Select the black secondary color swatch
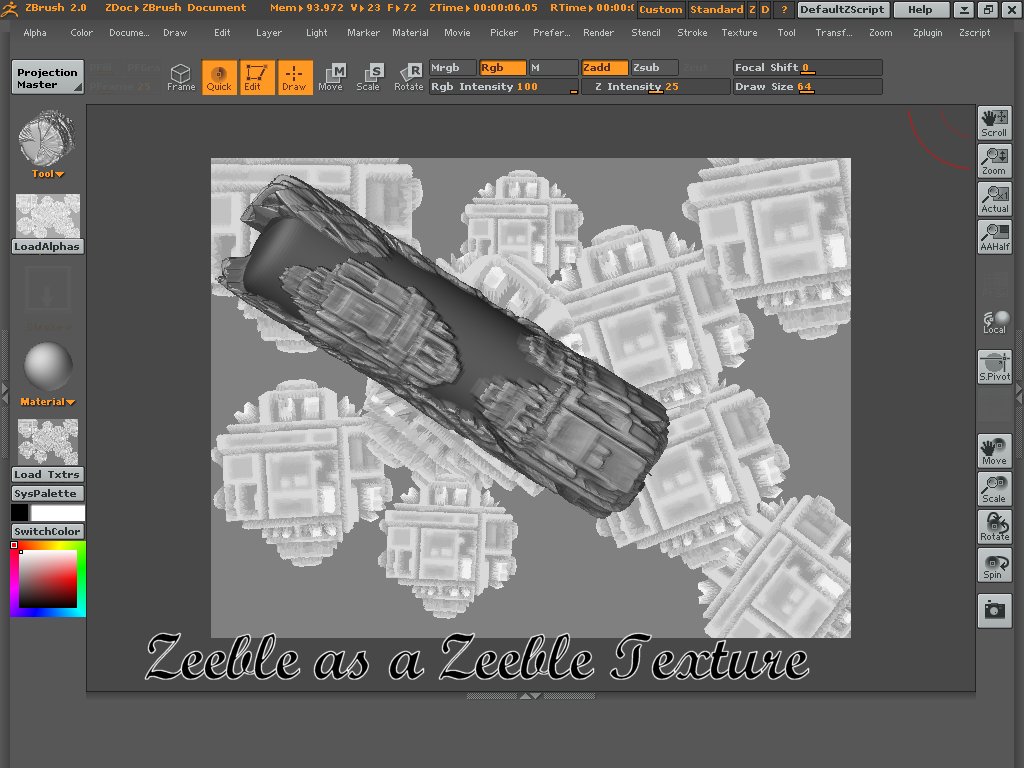 tap(20, 513)
